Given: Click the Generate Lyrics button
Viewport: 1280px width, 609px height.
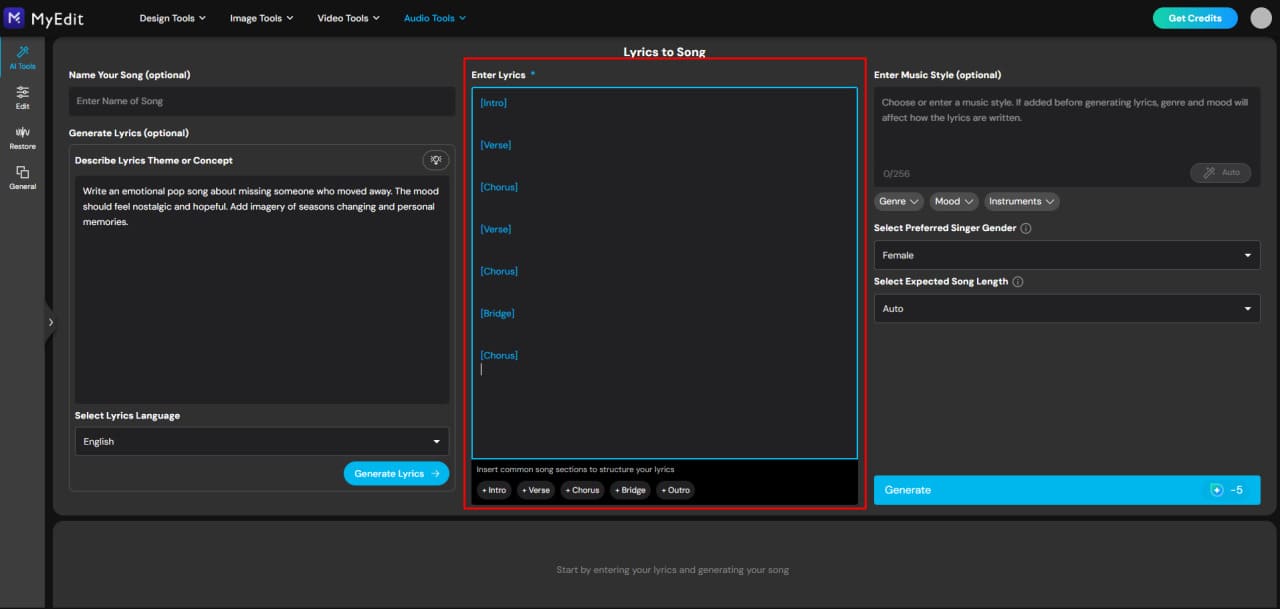Looking at the screenshot, I should pyautogui.click(x=396, y=473).
